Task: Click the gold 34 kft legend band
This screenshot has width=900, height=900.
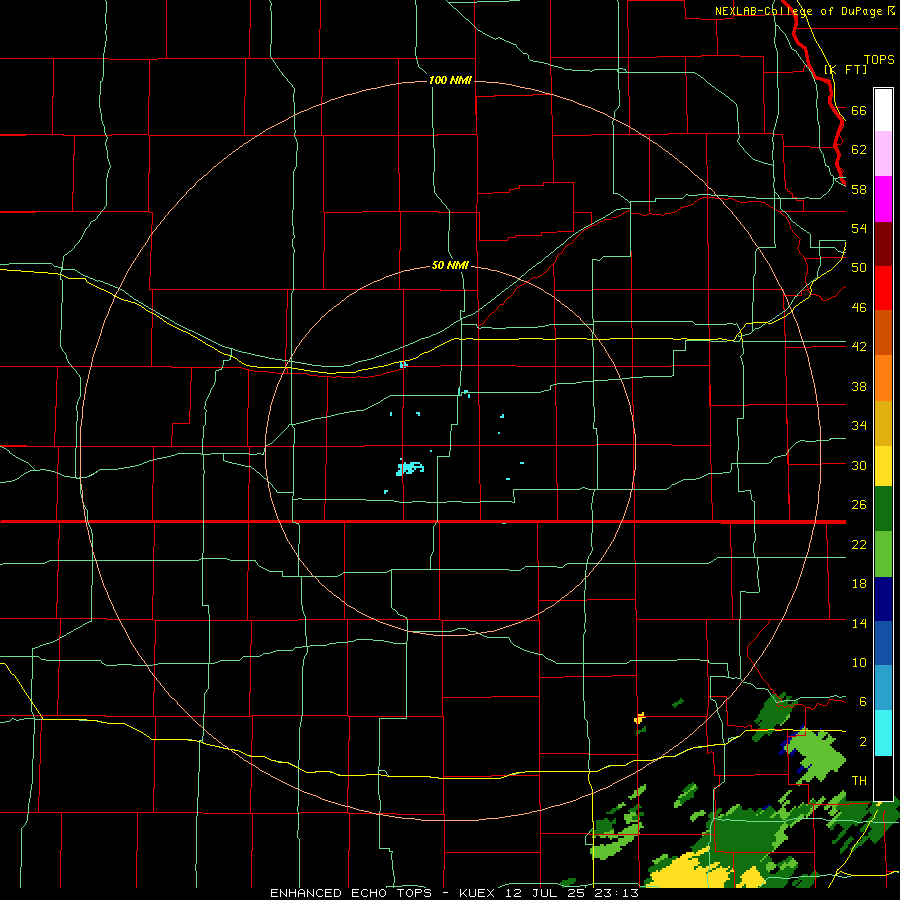Action: click(x=883, y=423)
